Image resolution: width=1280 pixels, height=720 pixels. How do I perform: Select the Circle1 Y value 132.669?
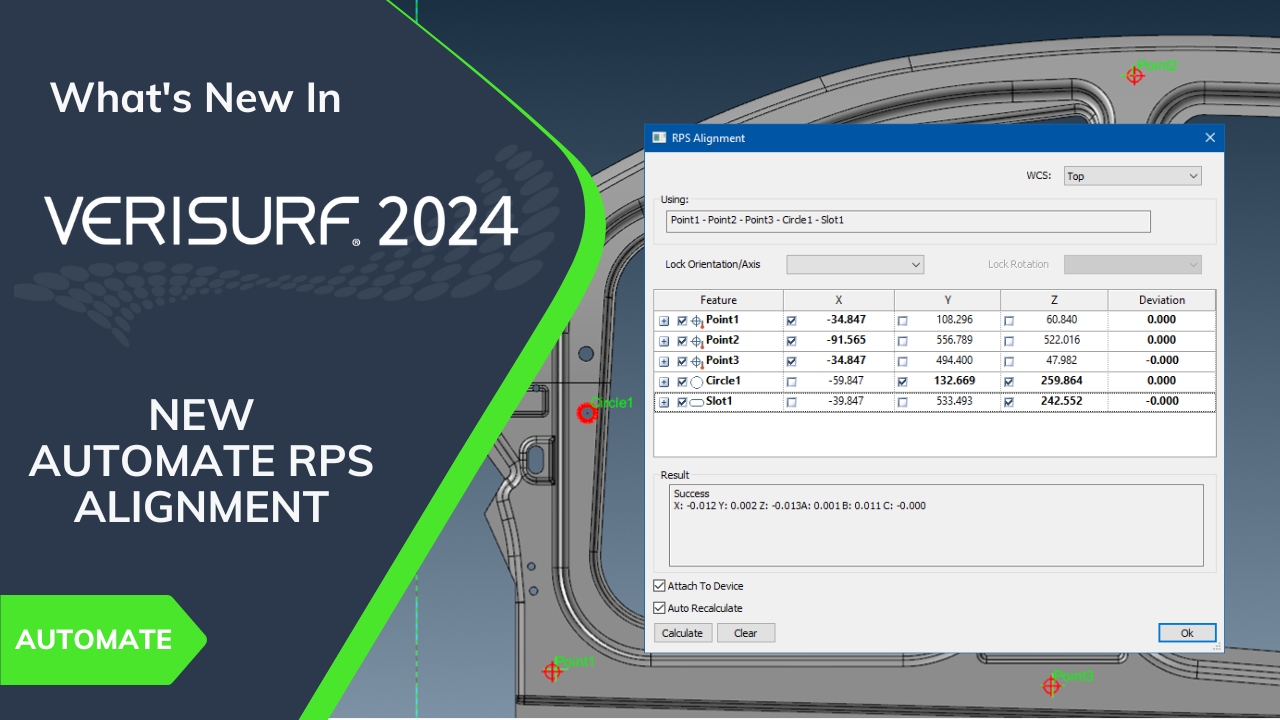tap(955, 381)
